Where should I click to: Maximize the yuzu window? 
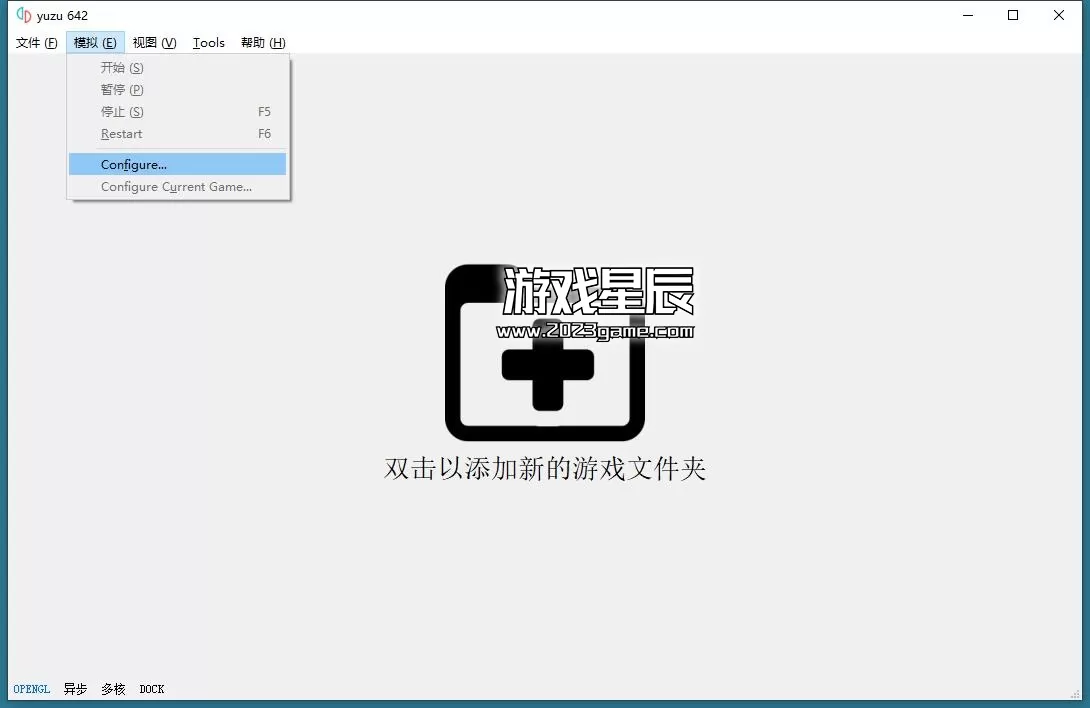click(1013, 15)
